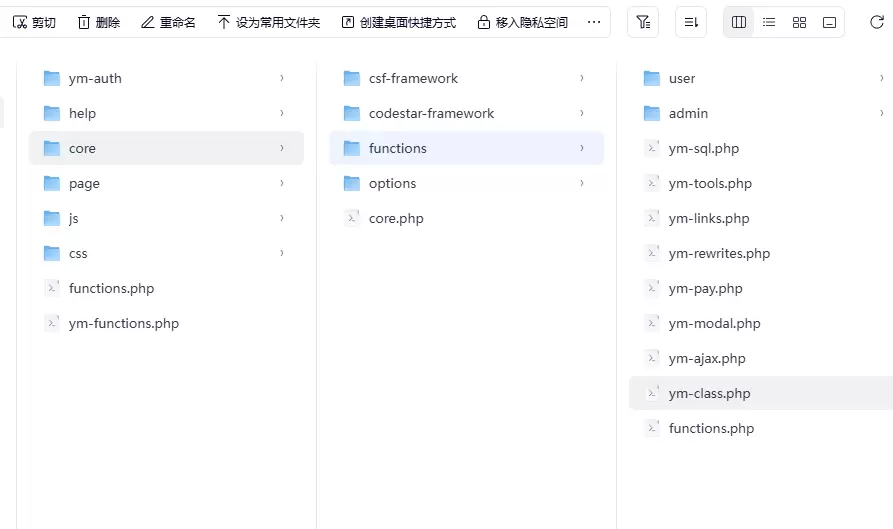Switch to grid icons view mode
893x529 pixels.
[x=799, y=22]
